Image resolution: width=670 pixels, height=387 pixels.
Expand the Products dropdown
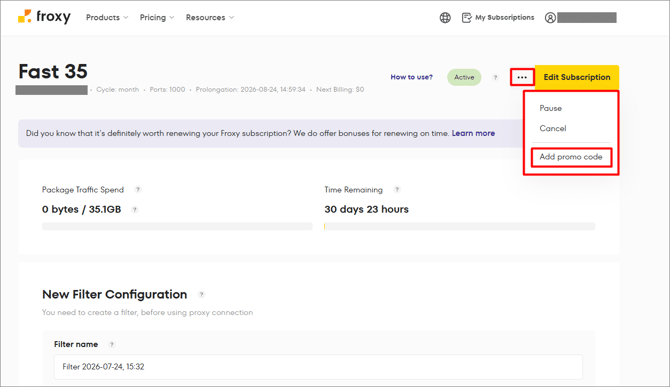[107, 18]
